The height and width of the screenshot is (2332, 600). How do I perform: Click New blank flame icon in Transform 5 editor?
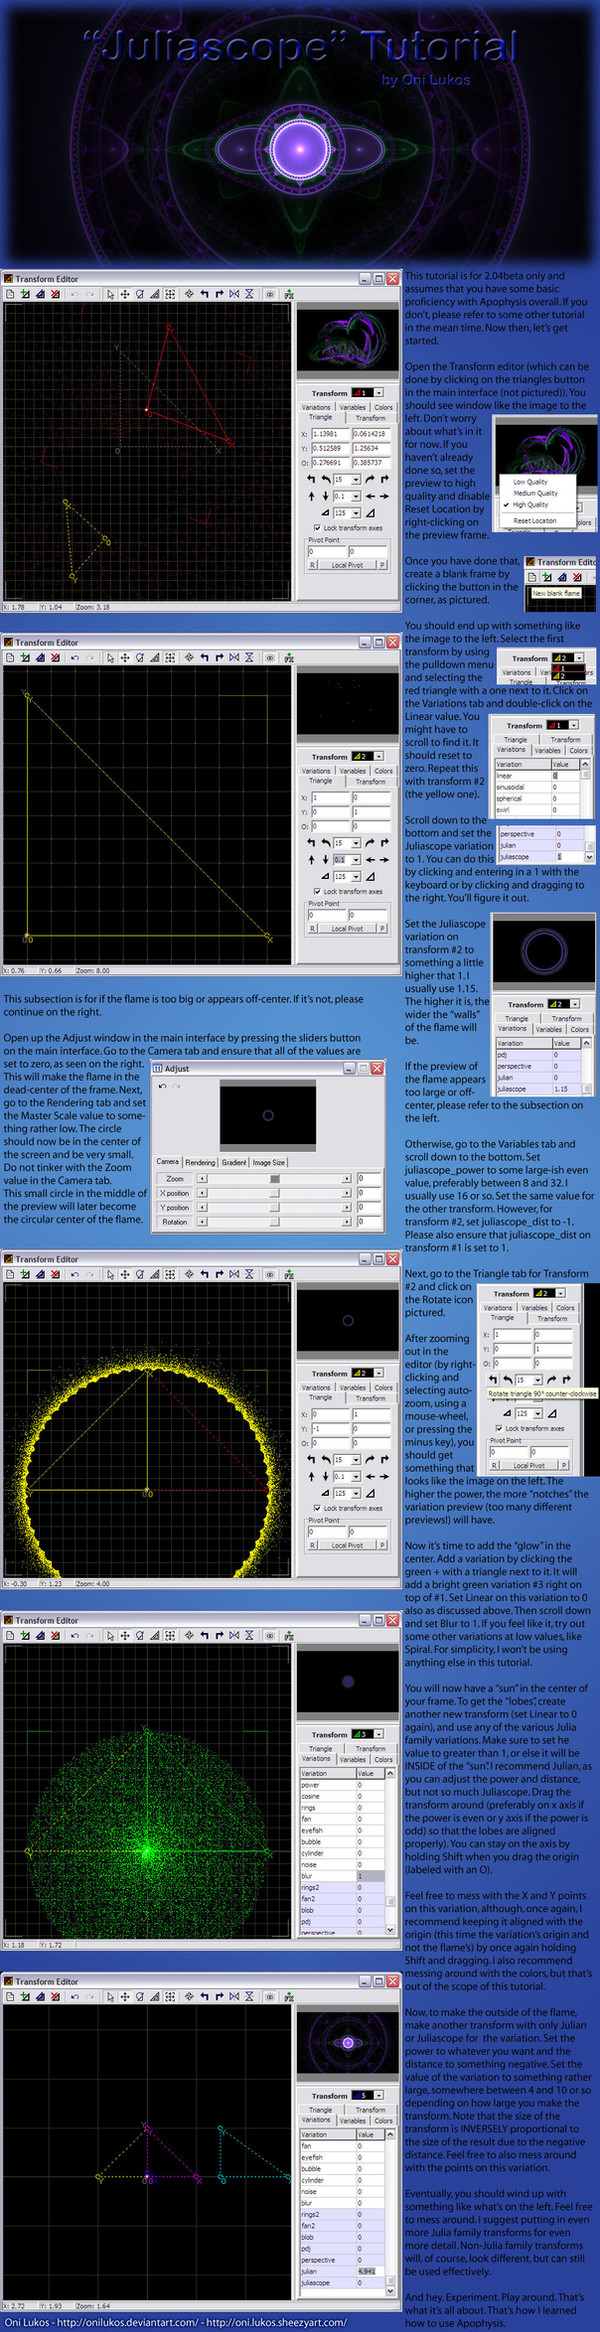click(x=10, y=1995)
